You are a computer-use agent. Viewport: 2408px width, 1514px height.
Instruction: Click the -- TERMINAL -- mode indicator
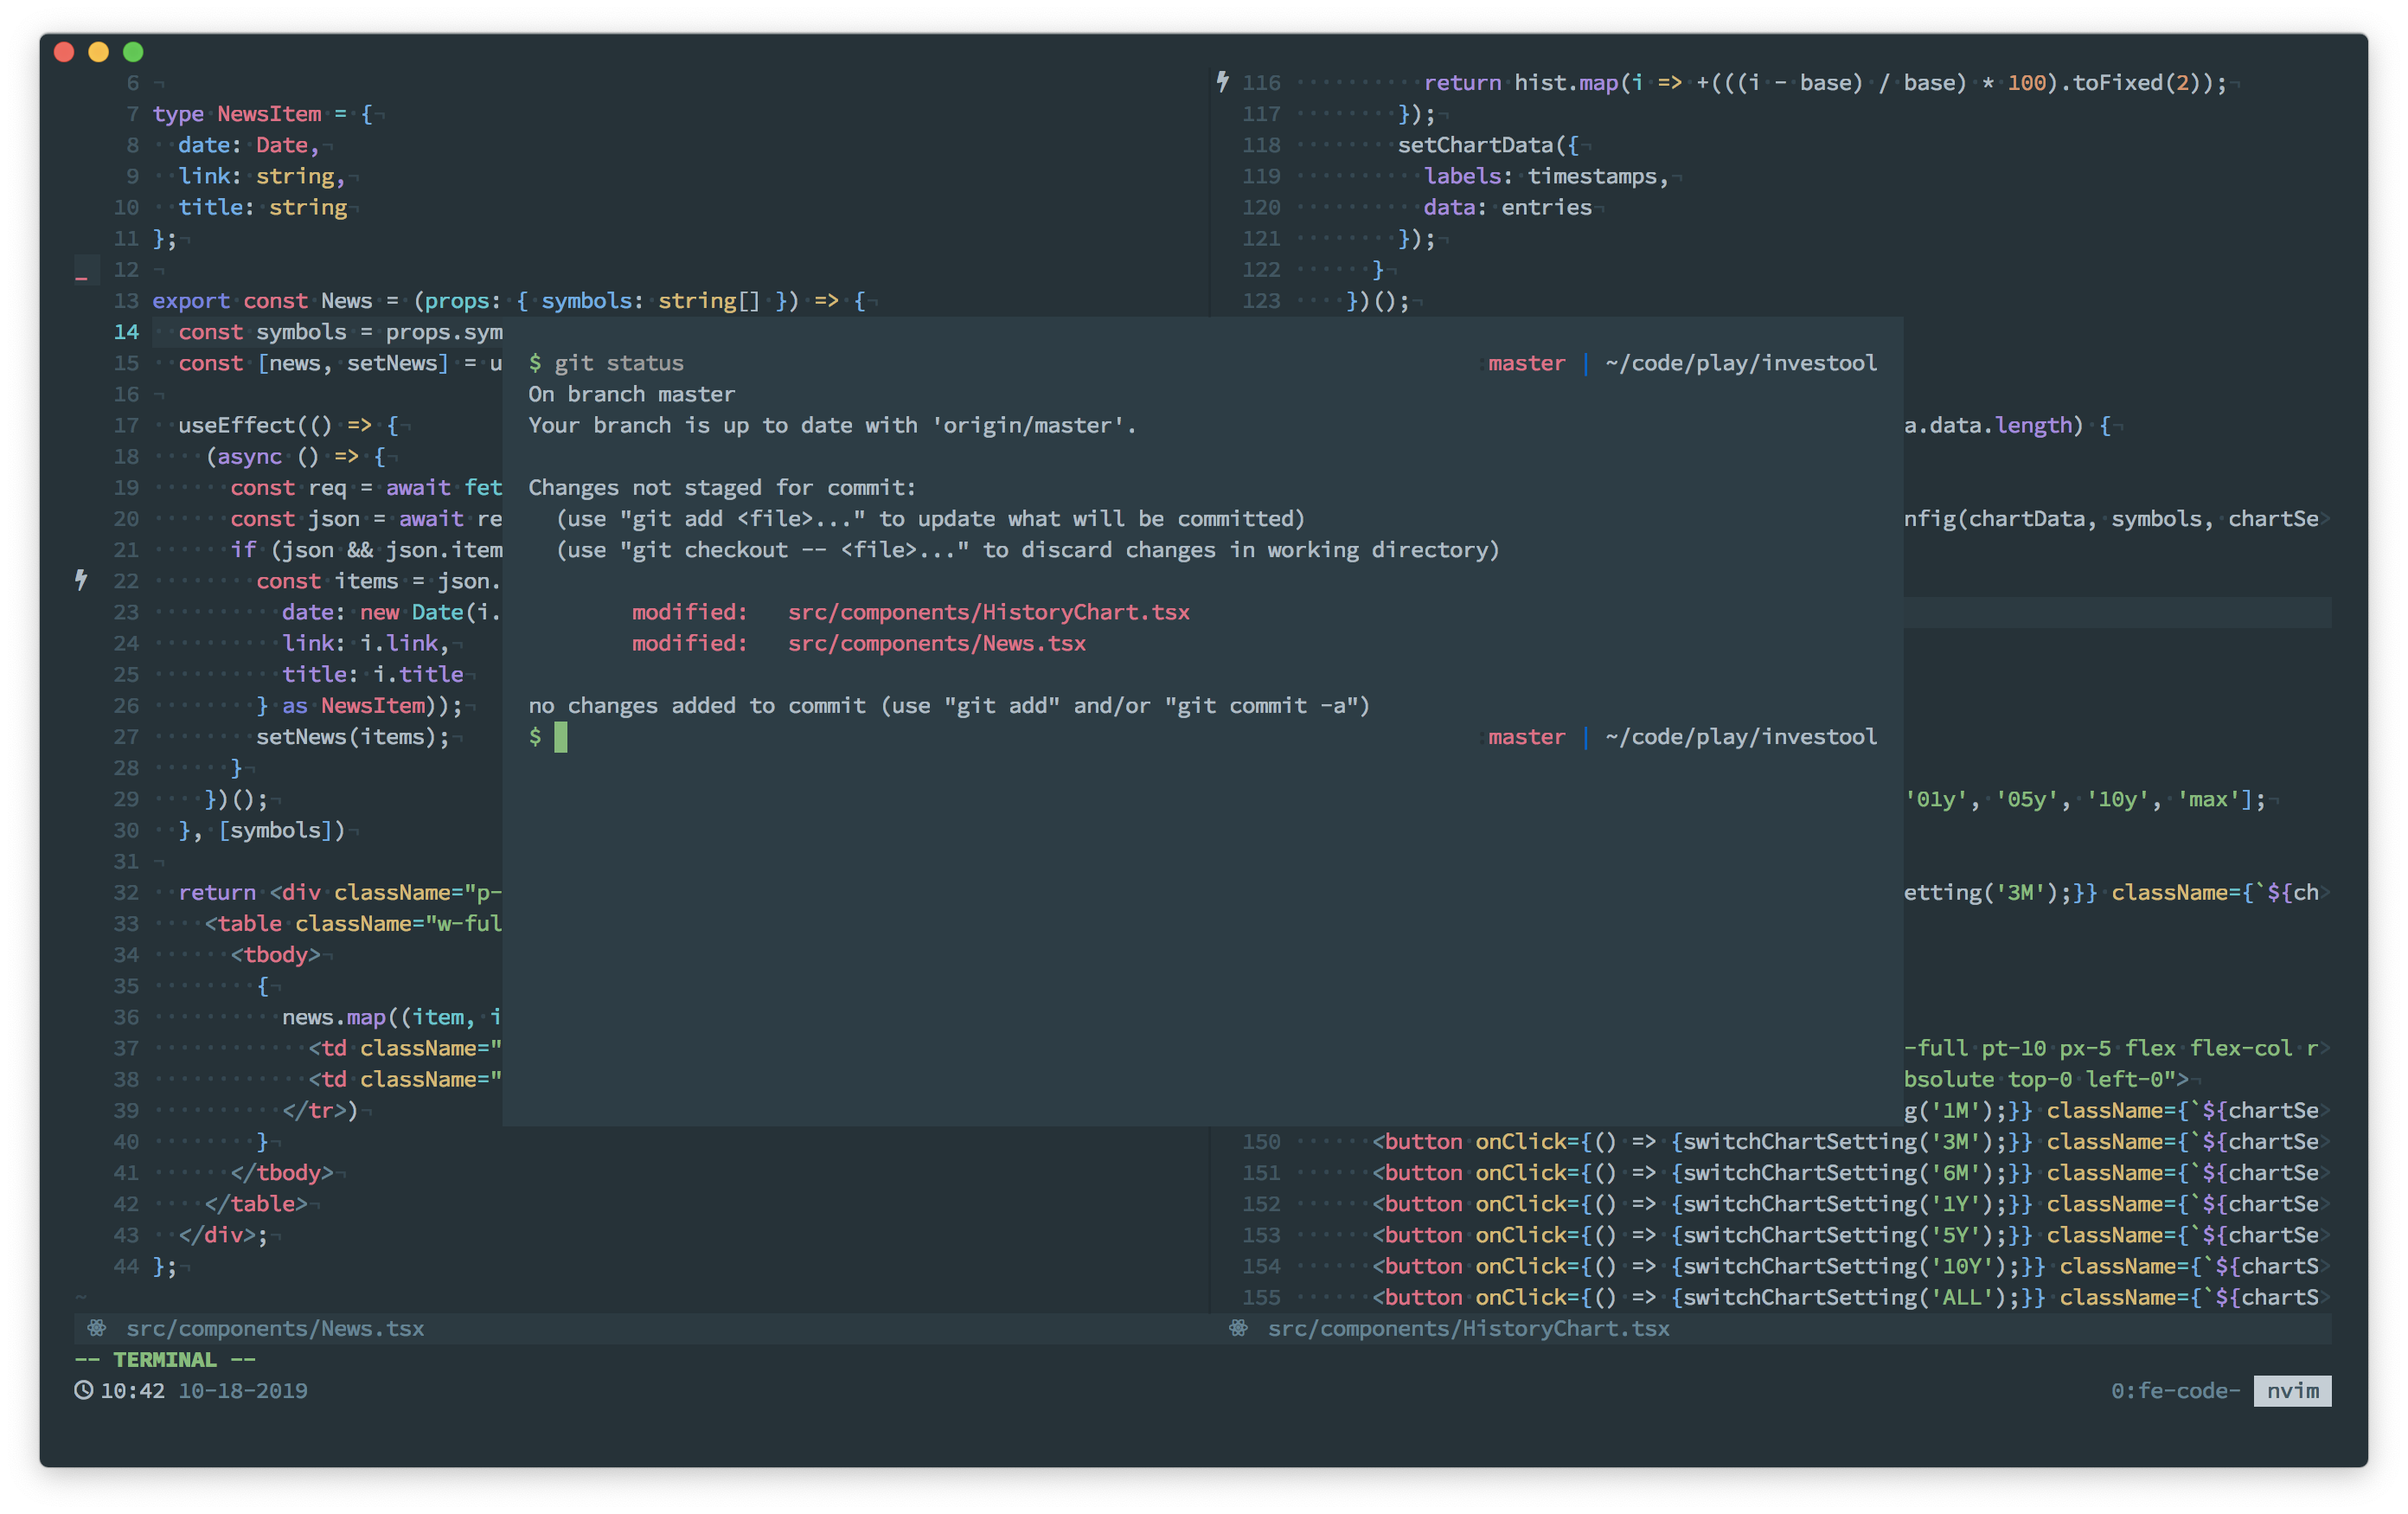pos(165,1359)
